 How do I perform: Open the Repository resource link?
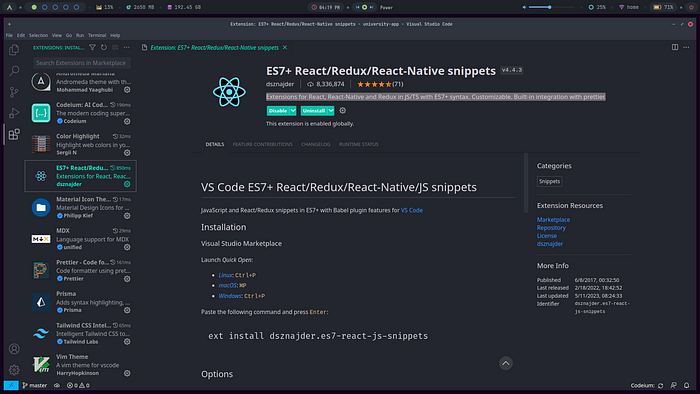pos(551,228)
